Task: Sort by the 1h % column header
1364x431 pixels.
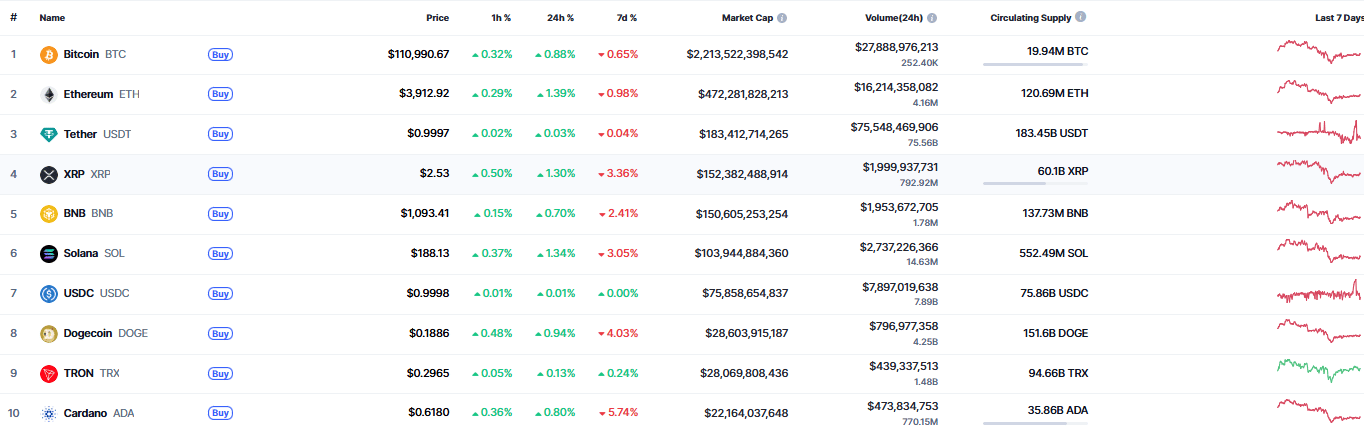Action: 500,18
